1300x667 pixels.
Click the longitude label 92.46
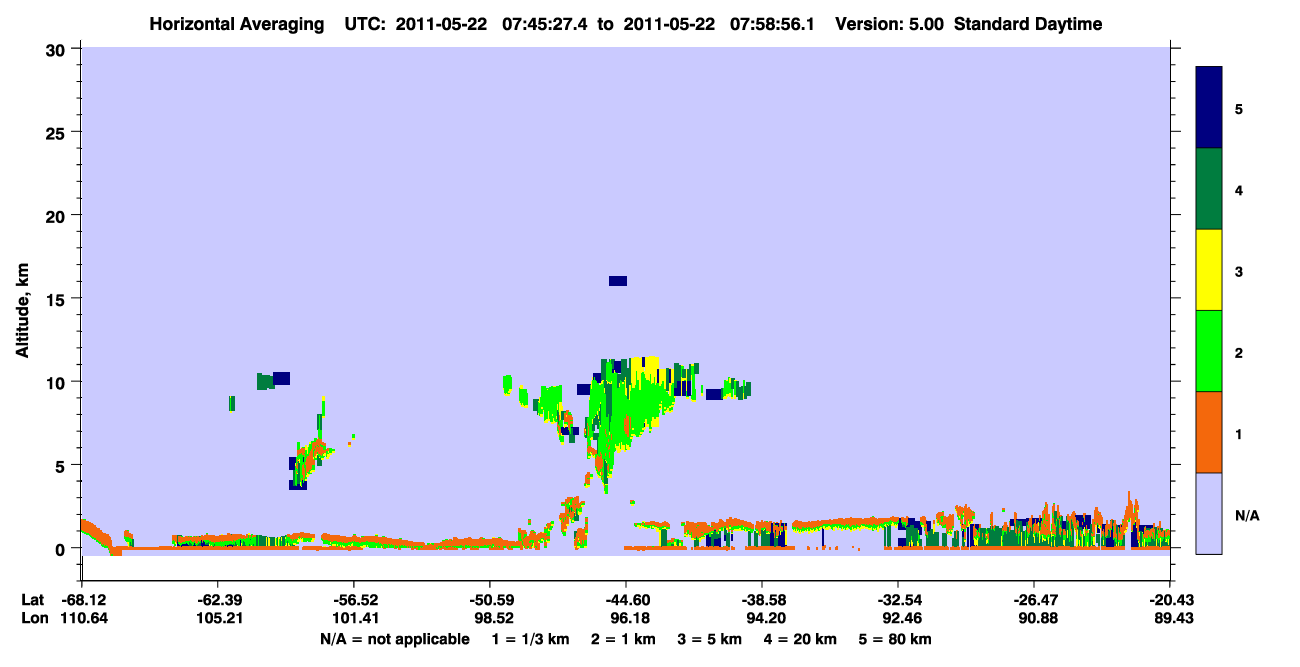coord(898,619)
